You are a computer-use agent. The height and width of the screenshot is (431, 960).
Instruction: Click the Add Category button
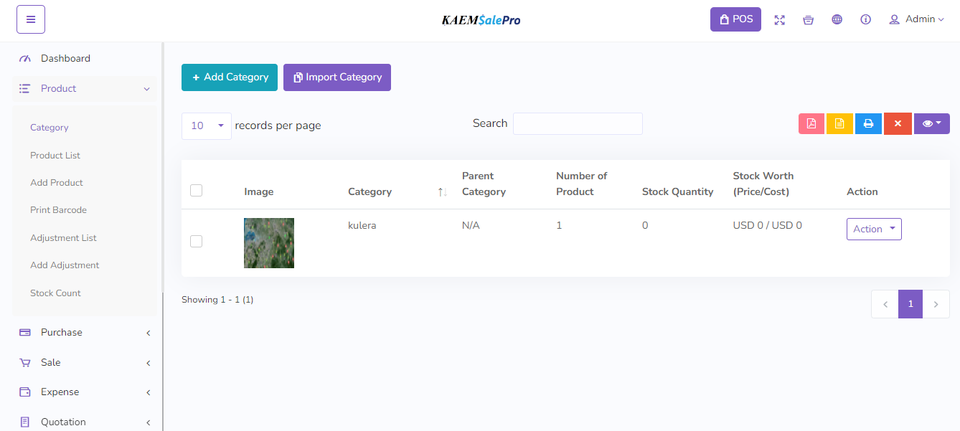click(229, 78)
